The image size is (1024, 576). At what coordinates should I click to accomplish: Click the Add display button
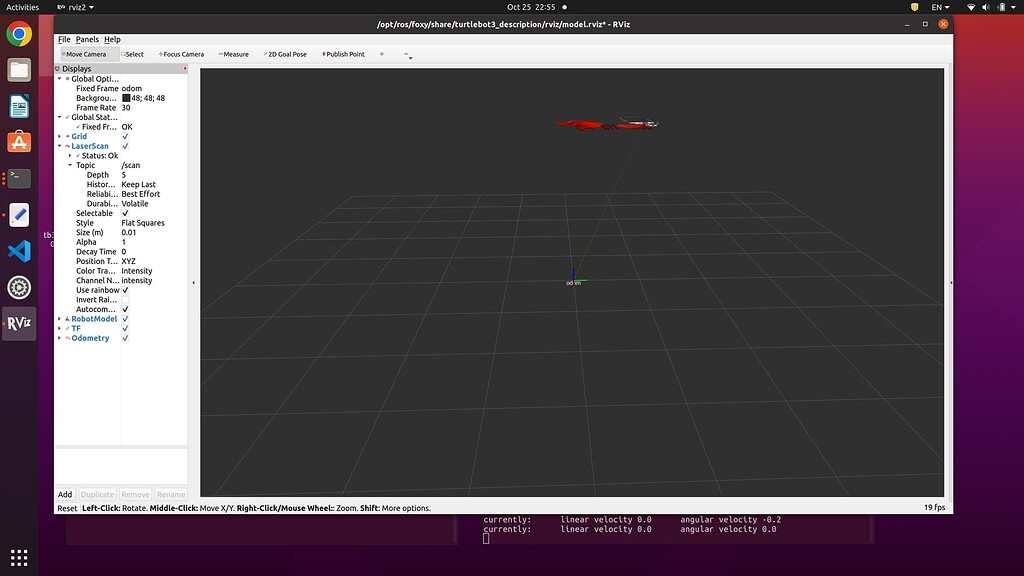click(65, 494)
